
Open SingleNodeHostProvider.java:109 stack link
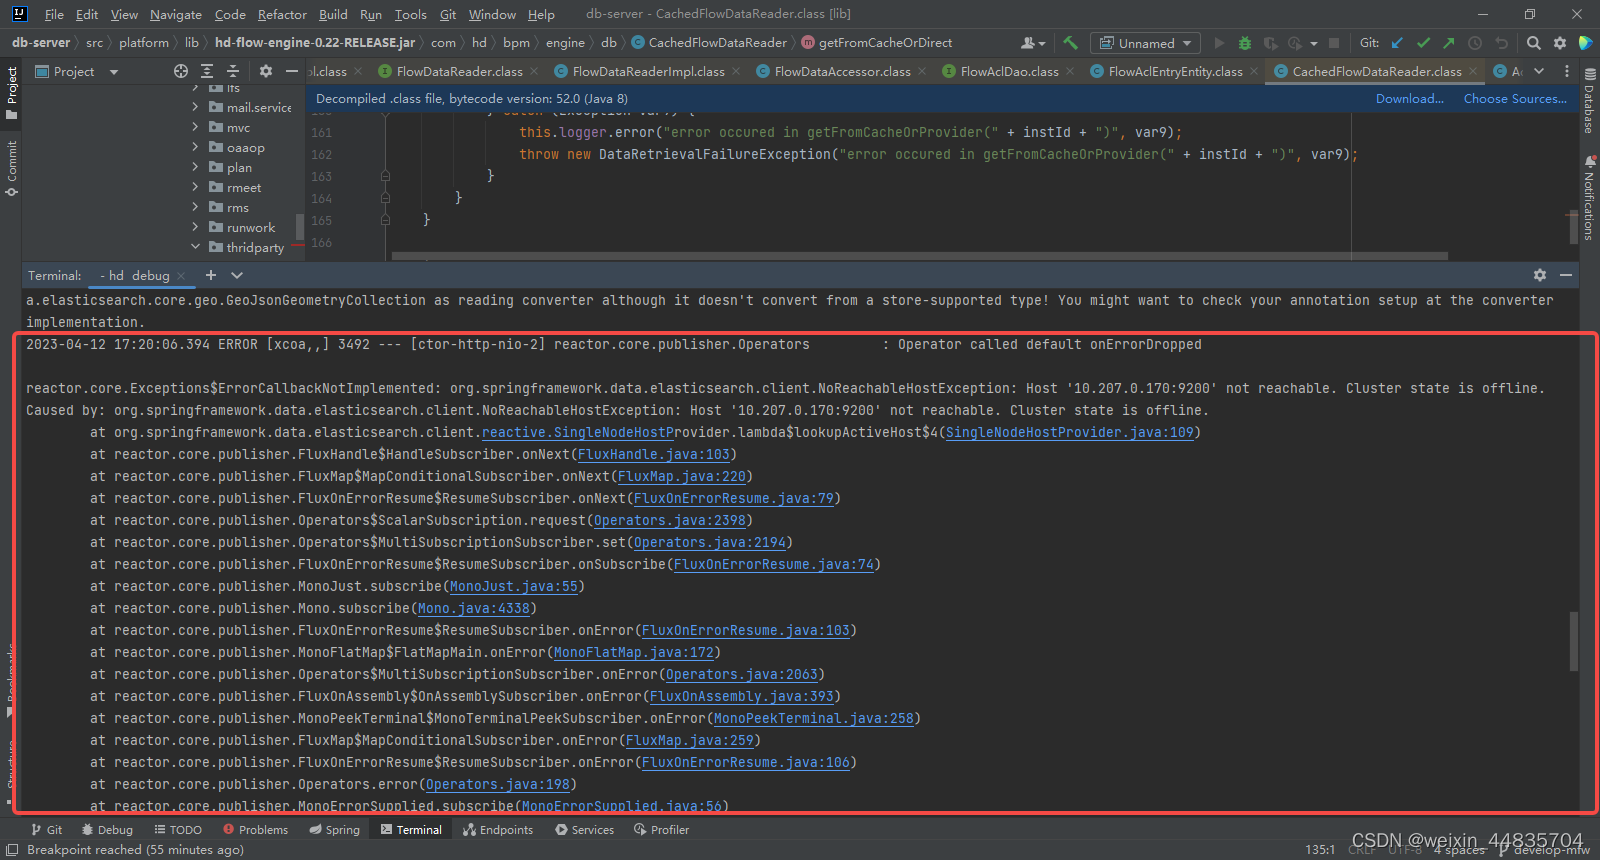coord(1070,432)
